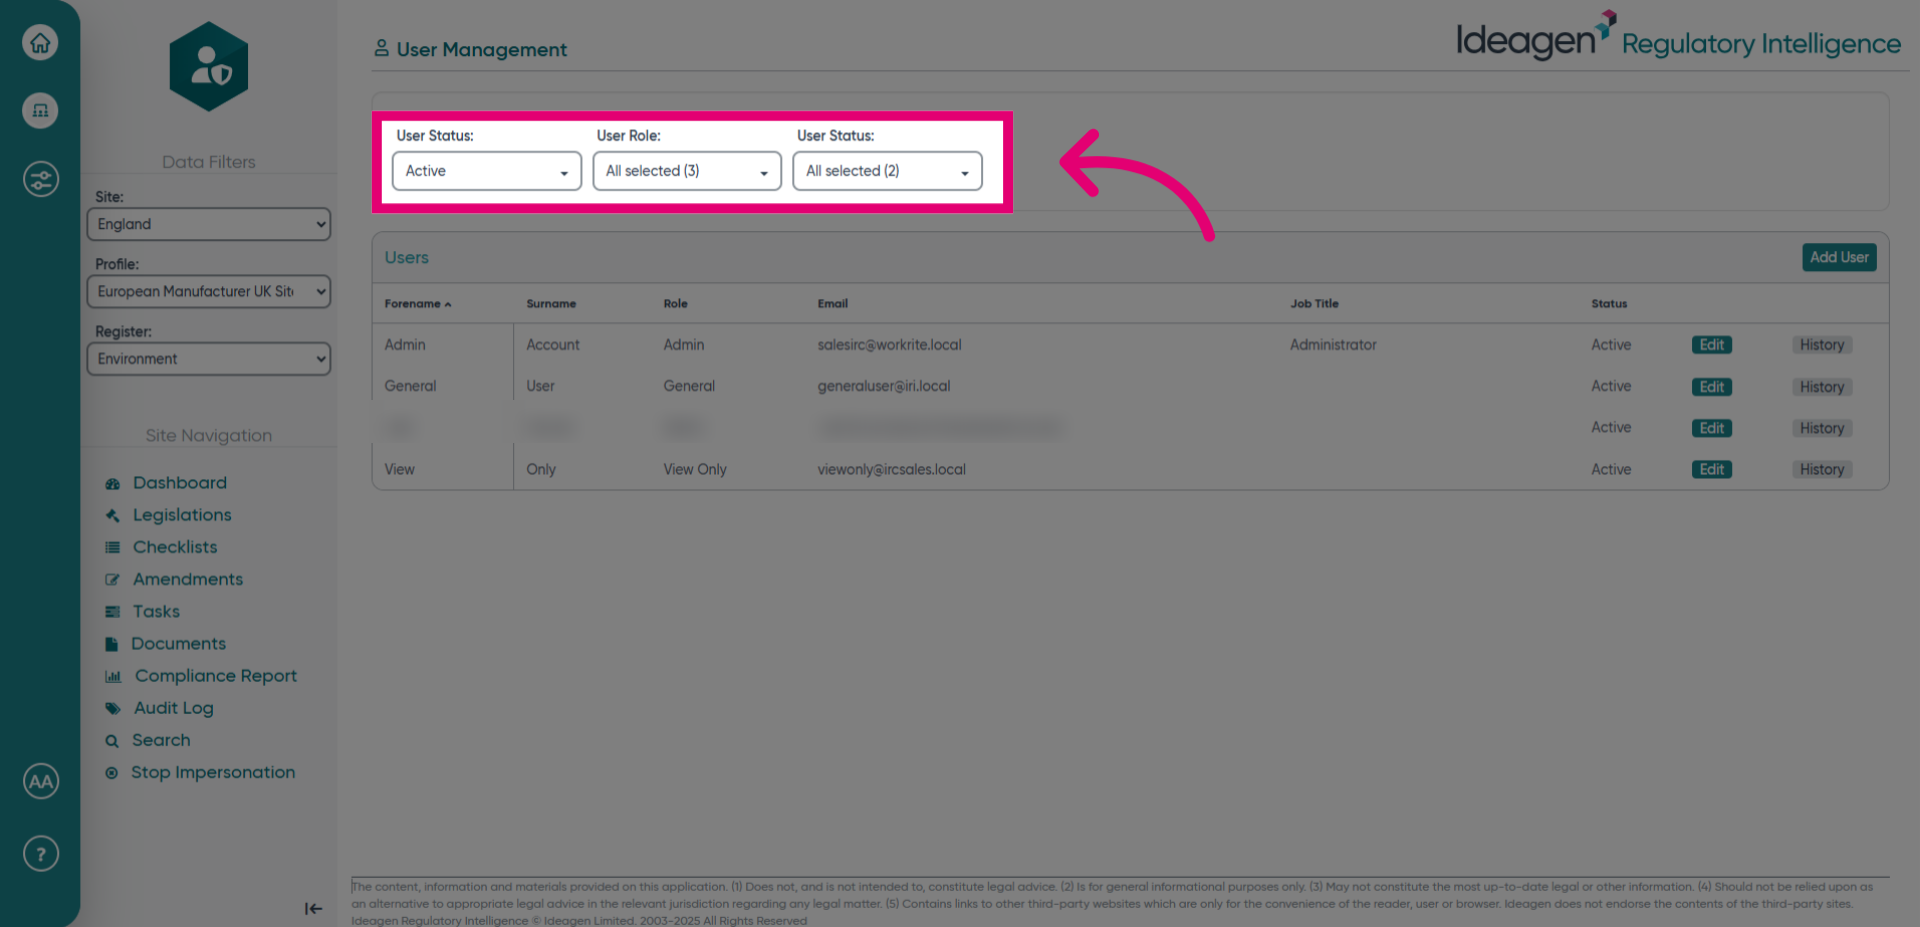Open the Site dropdown showing England
1920x927 pixels.
tap(208, 224)
